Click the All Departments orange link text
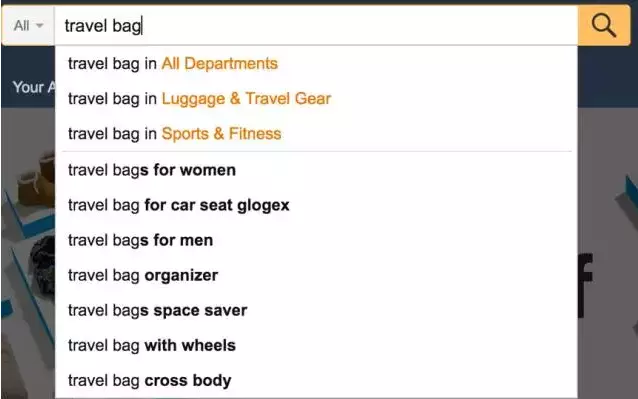The width and height of the screenshot is (638, 399). [x=220, y=63]
